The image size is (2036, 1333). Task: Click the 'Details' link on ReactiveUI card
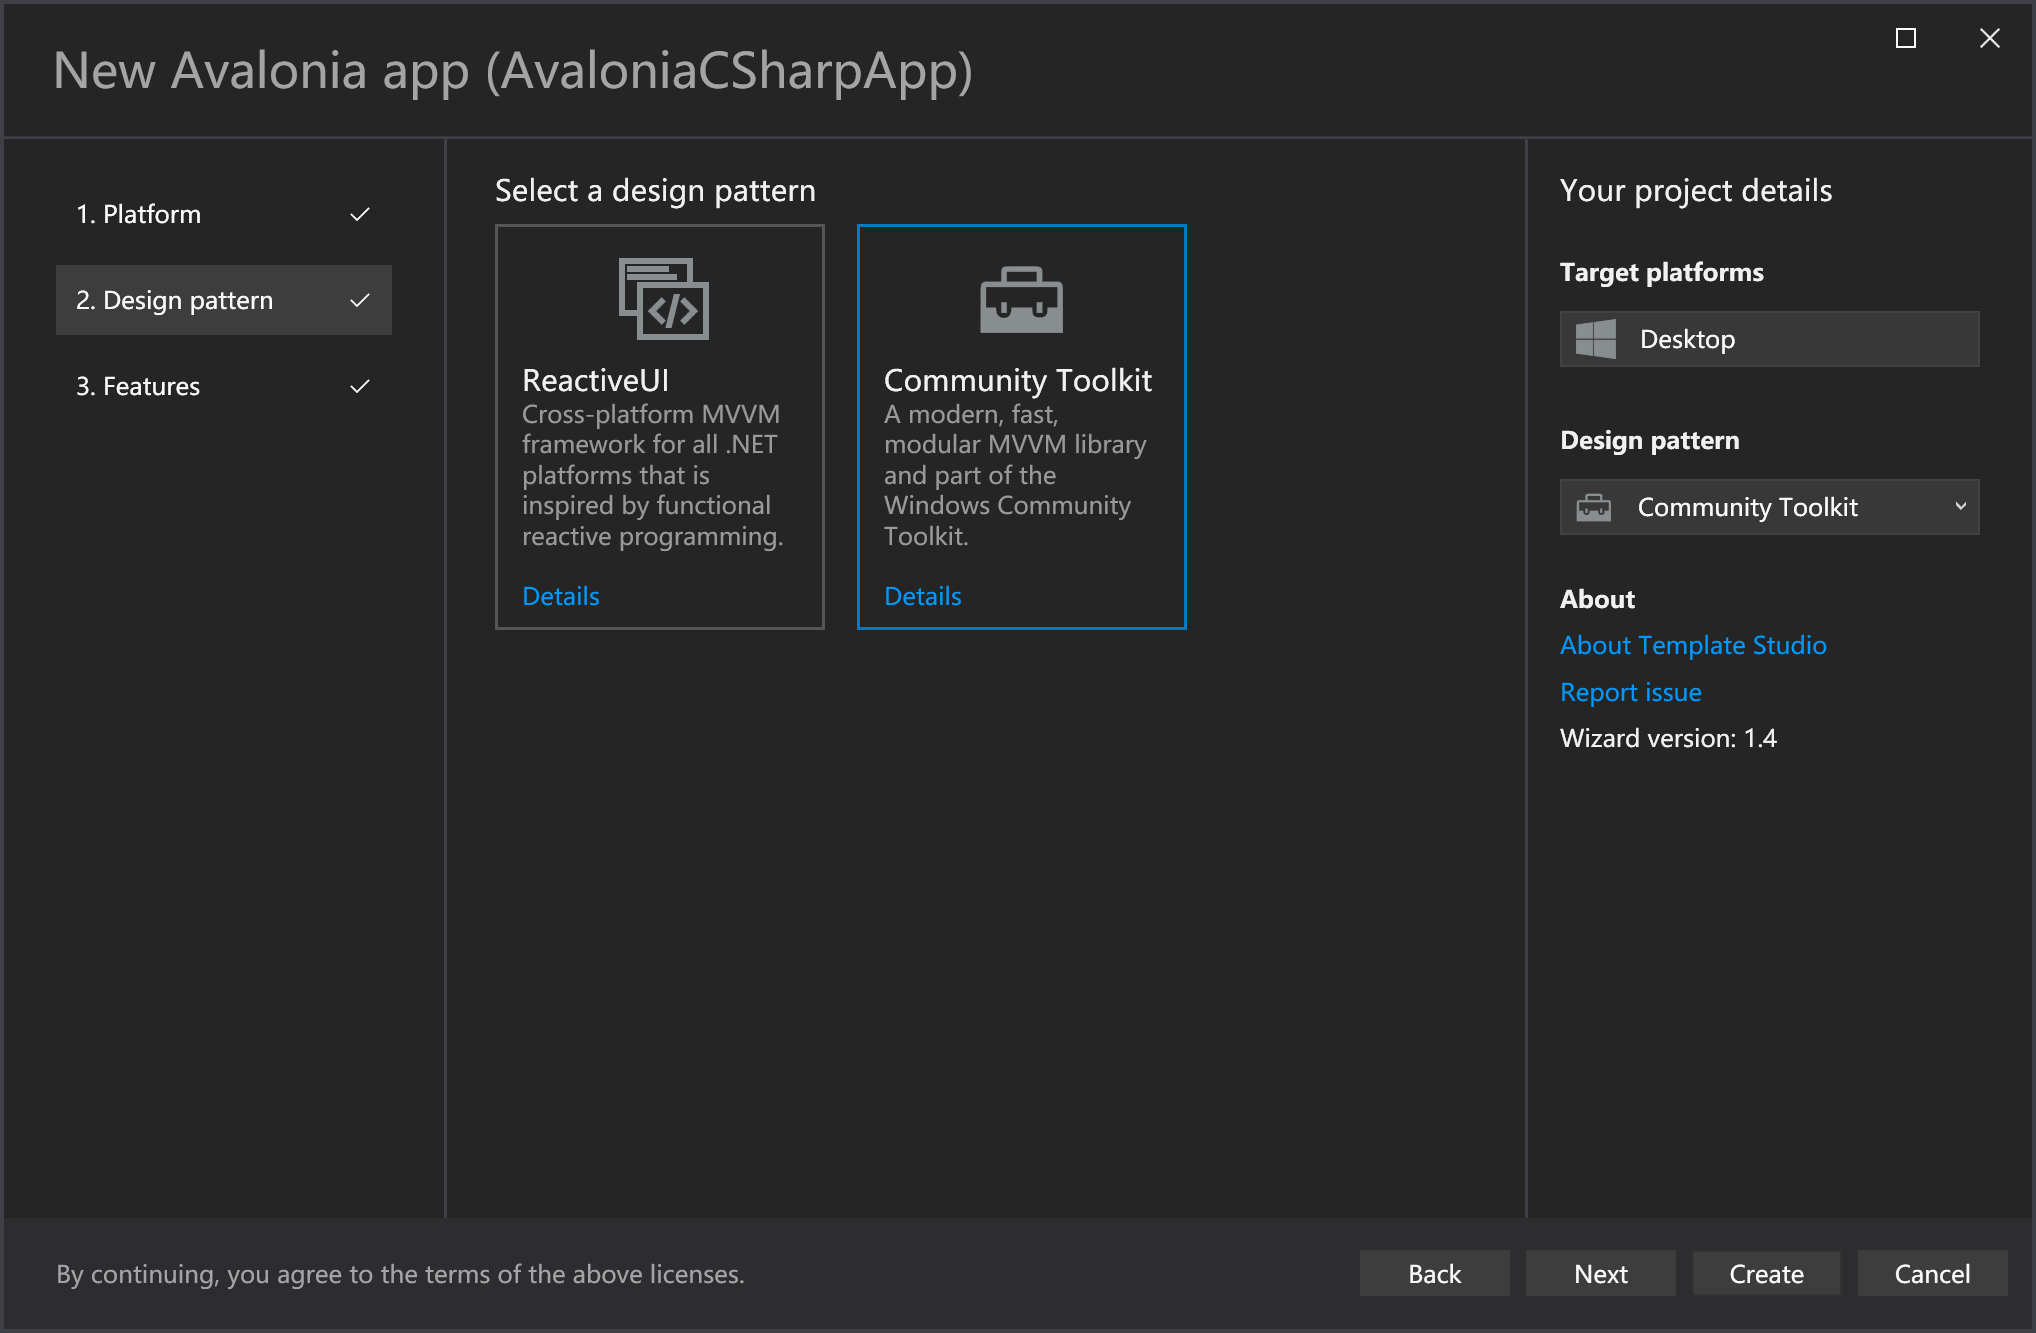(x=561, y=595)
